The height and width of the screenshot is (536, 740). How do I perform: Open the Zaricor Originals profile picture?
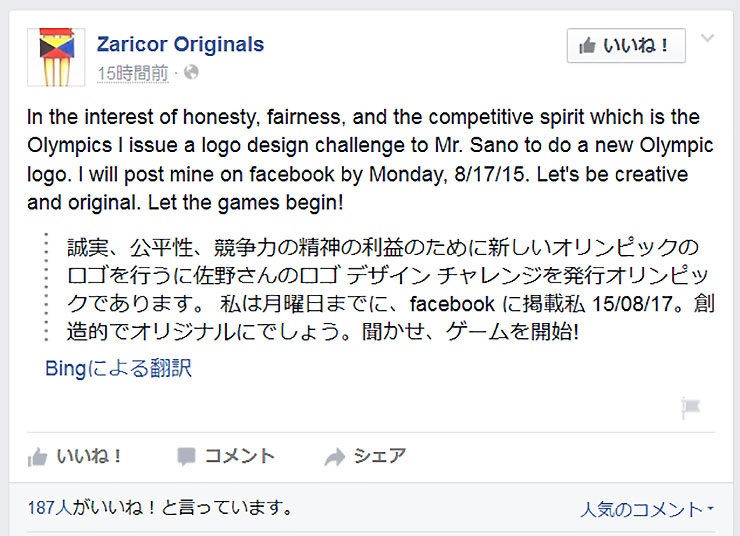(x=56, y=57)
